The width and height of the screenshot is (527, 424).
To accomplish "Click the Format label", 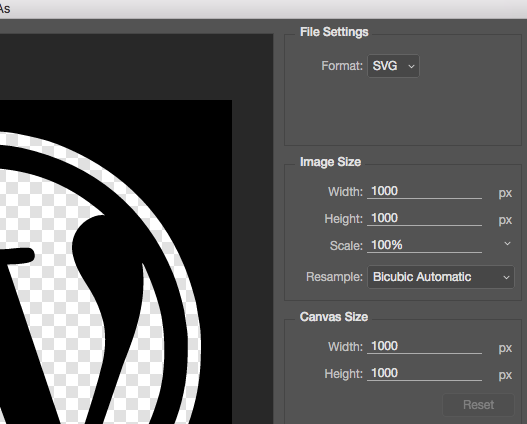I will point(342,66).
